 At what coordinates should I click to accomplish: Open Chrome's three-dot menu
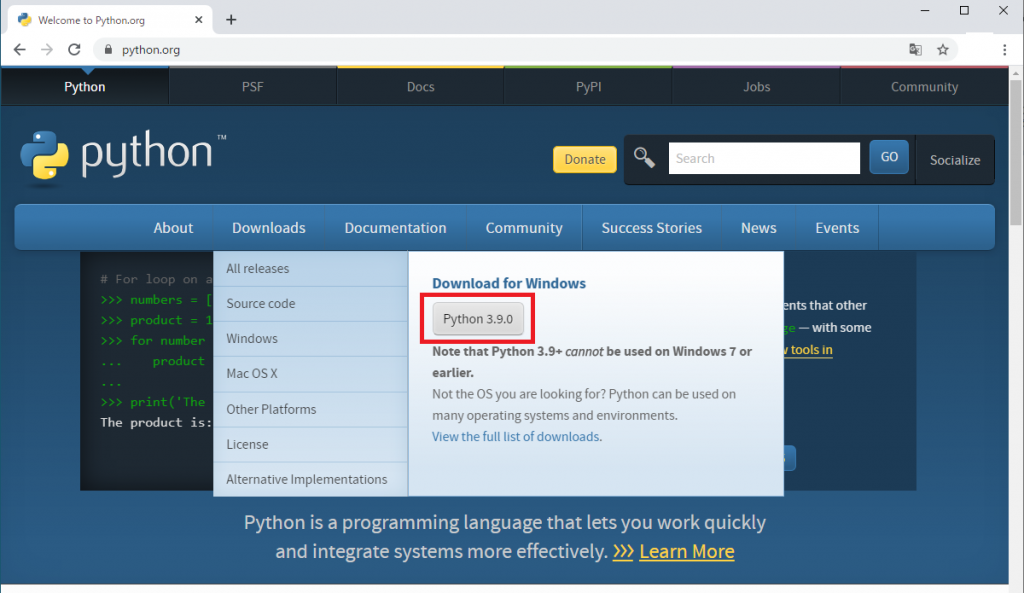(1004, 50)
